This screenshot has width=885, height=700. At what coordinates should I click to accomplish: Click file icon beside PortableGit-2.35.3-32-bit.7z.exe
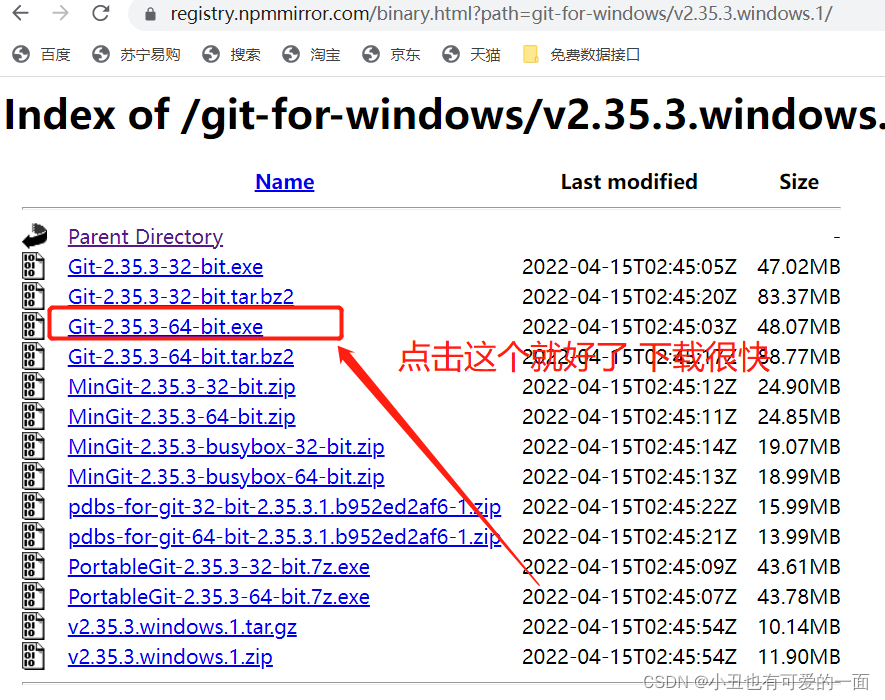[x=33, y=566]
